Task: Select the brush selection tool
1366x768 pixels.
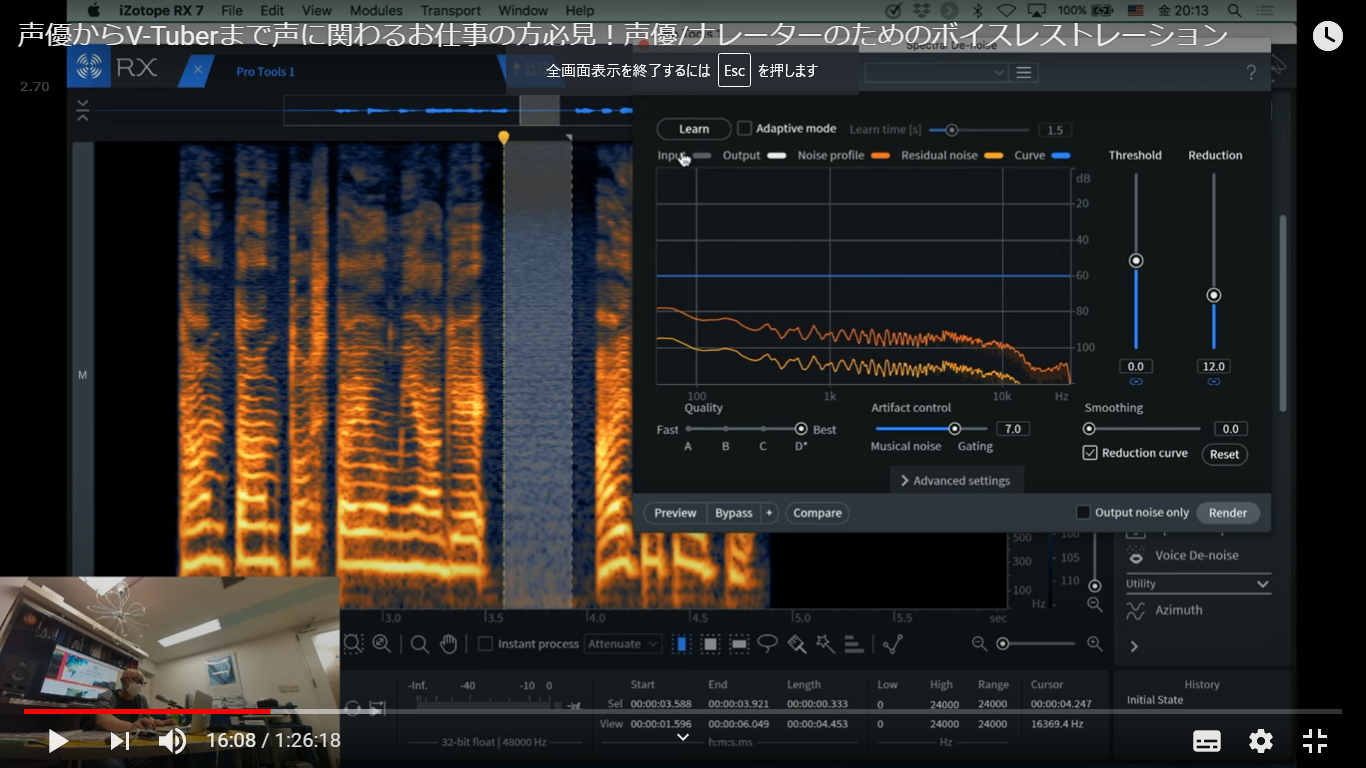Action: 797,644
